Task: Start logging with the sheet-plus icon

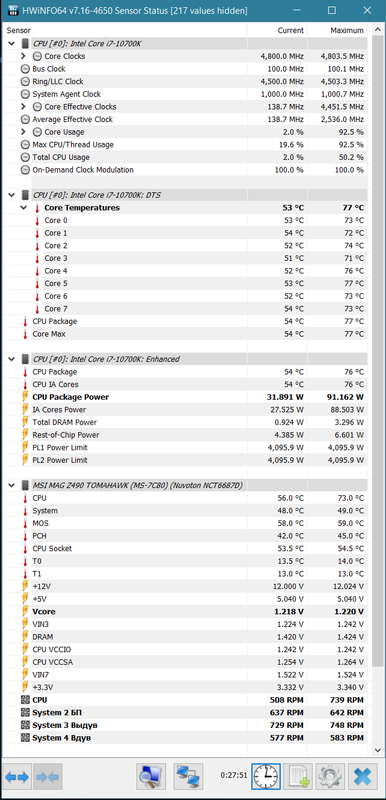Action: click(298, 777)
